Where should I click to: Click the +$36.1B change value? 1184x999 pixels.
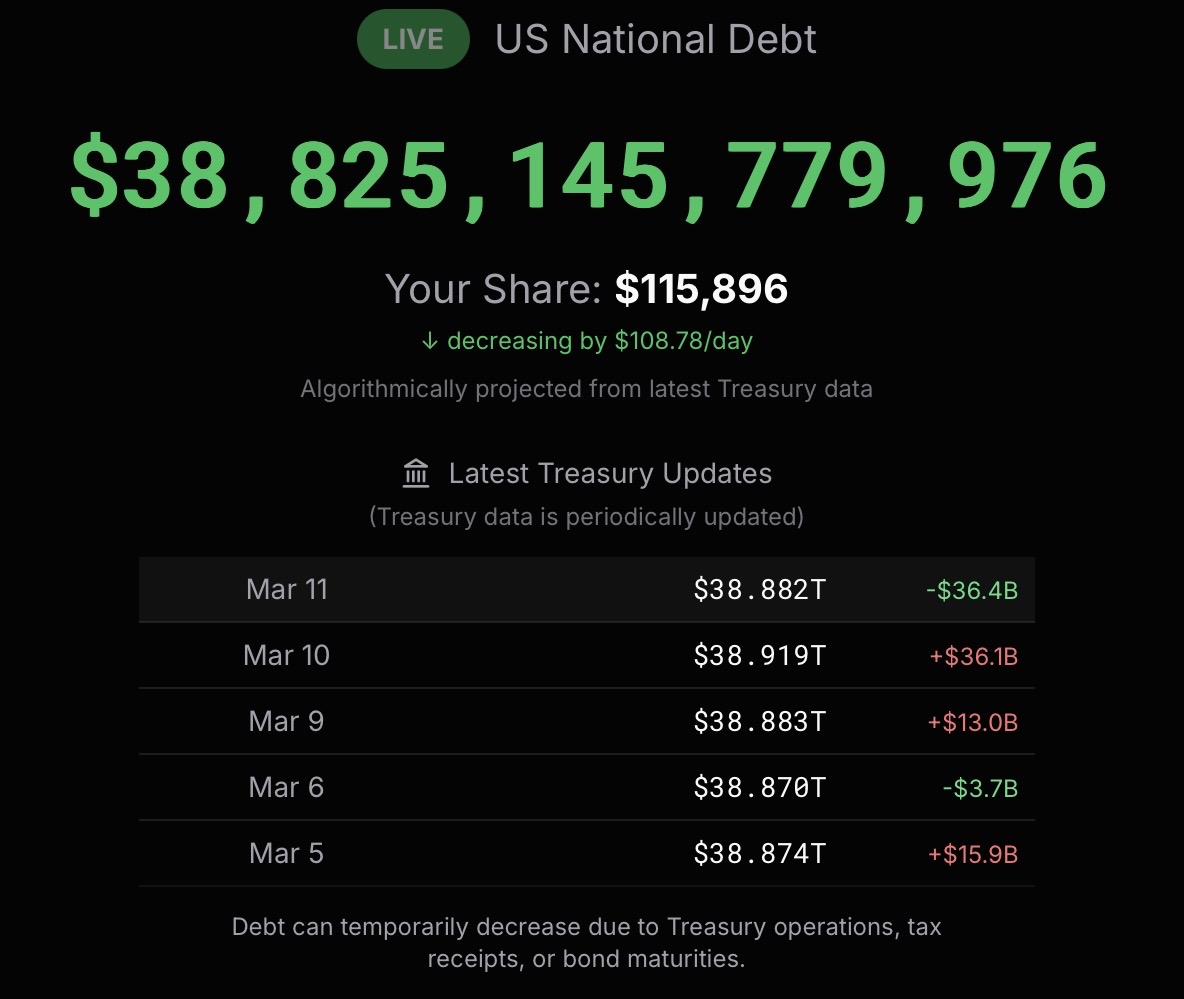click(973, 657)
